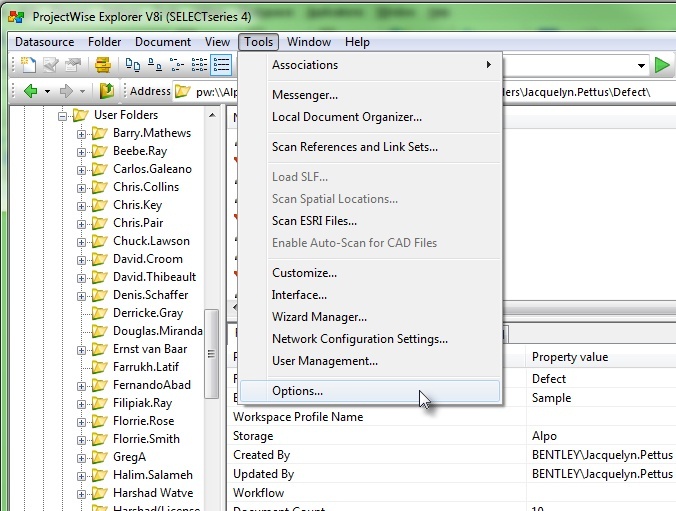Image resolution: width=676 pixels, height=511 pixels.
Task: Open Network Configuration Settings...
Action: coord(370,339)
